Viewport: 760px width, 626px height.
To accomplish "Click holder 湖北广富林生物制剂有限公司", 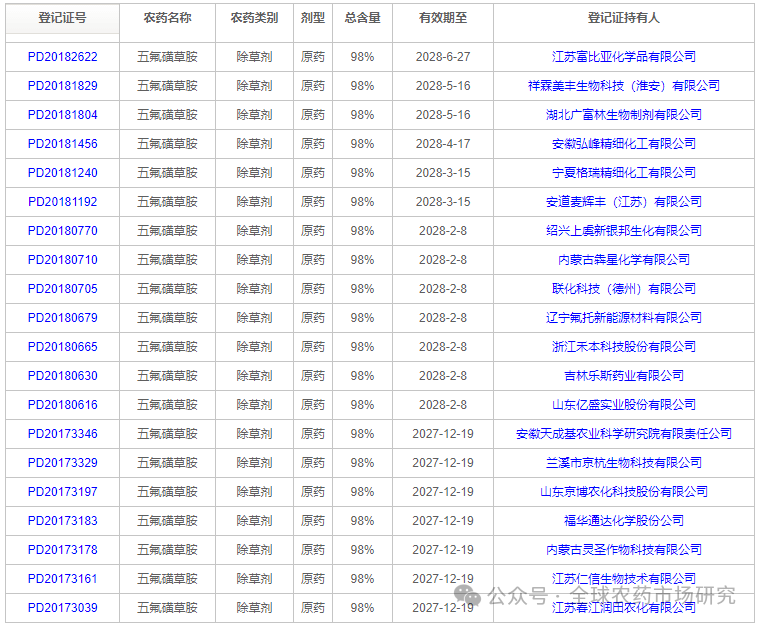I will [x=624, y=115].
